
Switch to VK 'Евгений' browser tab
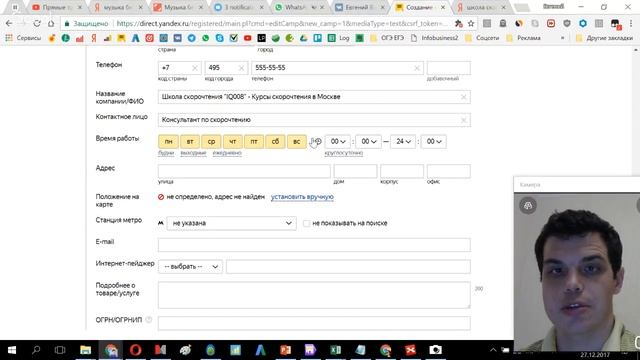point(360,7)
